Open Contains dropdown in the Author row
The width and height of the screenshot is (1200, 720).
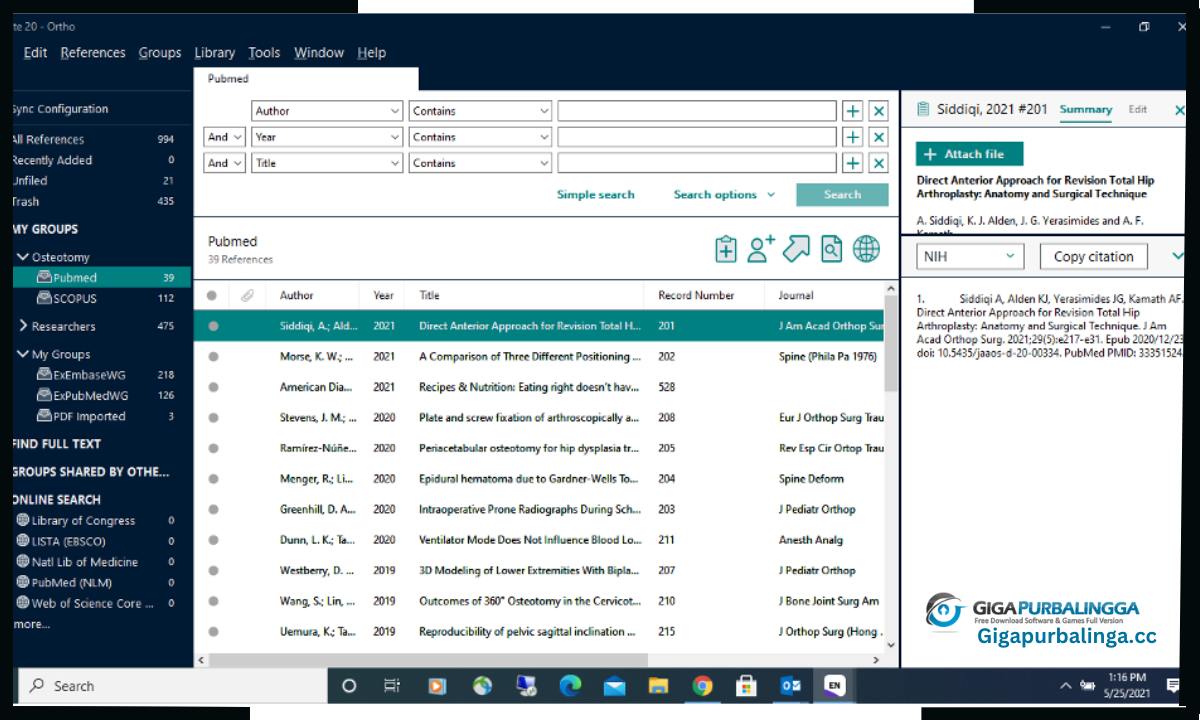coord(480,111)
